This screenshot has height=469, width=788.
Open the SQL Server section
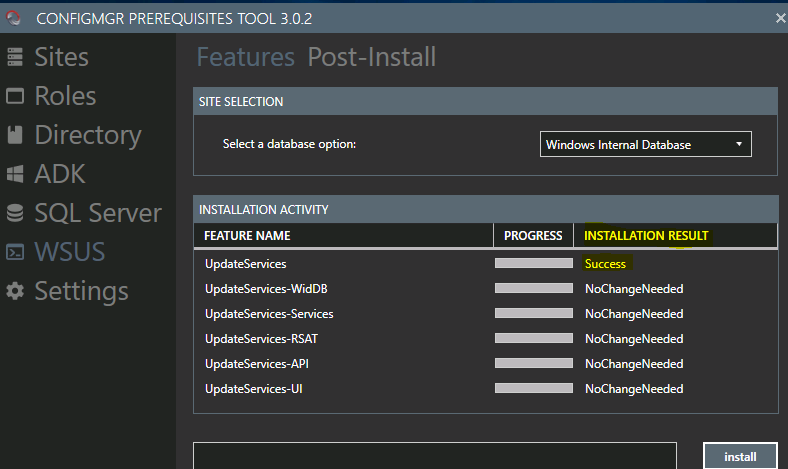pyautogui.click(x=98, y=213)
